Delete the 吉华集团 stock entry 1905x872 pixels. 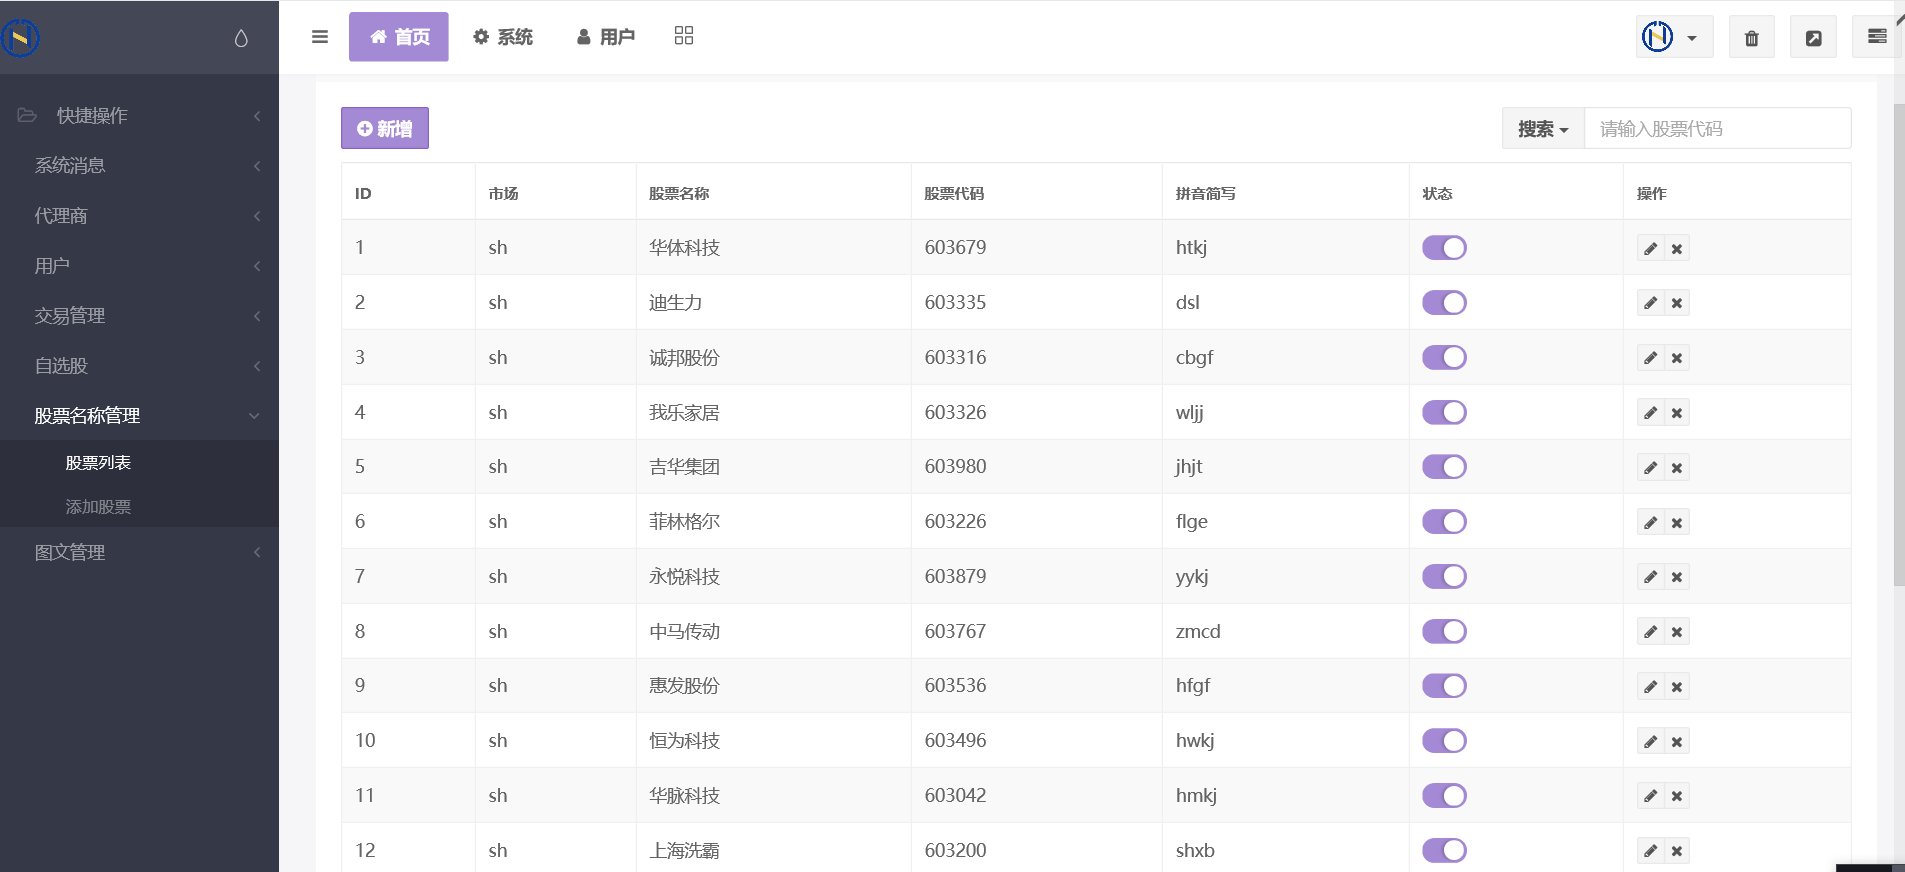(1677, 468)
